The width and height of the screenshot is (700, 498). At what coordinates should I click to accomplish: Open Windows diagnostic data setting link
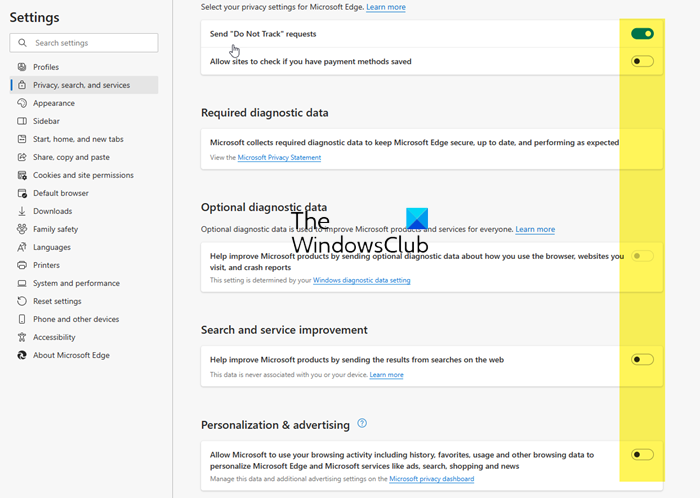tap(361, 280)
